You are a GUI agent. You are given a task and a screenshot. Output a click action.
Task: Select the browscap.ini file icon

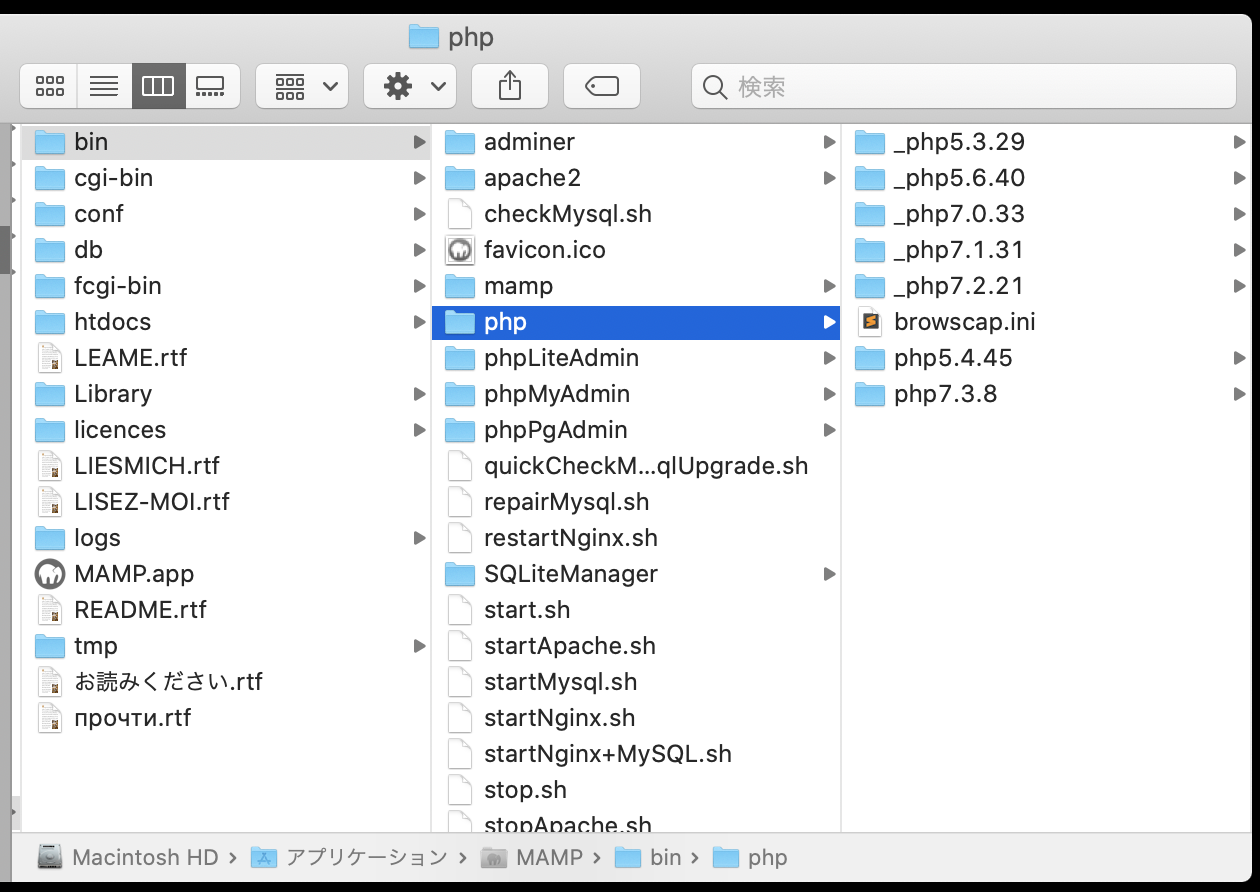pos(870,322)
